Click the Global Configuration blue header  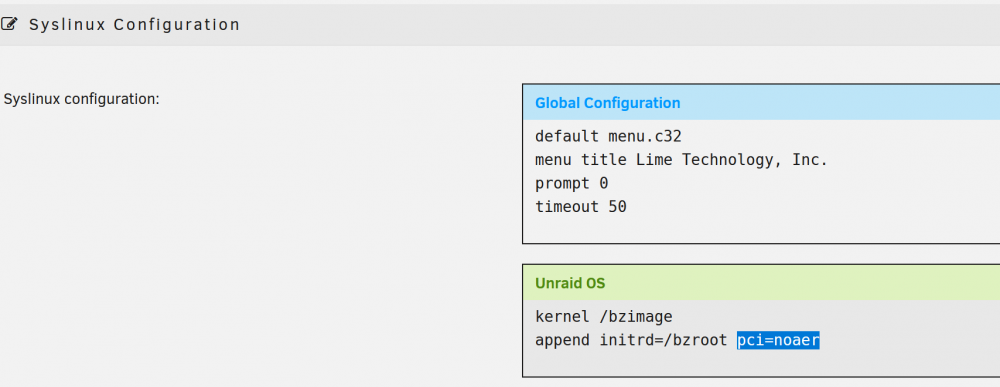(x=761, y=103)
